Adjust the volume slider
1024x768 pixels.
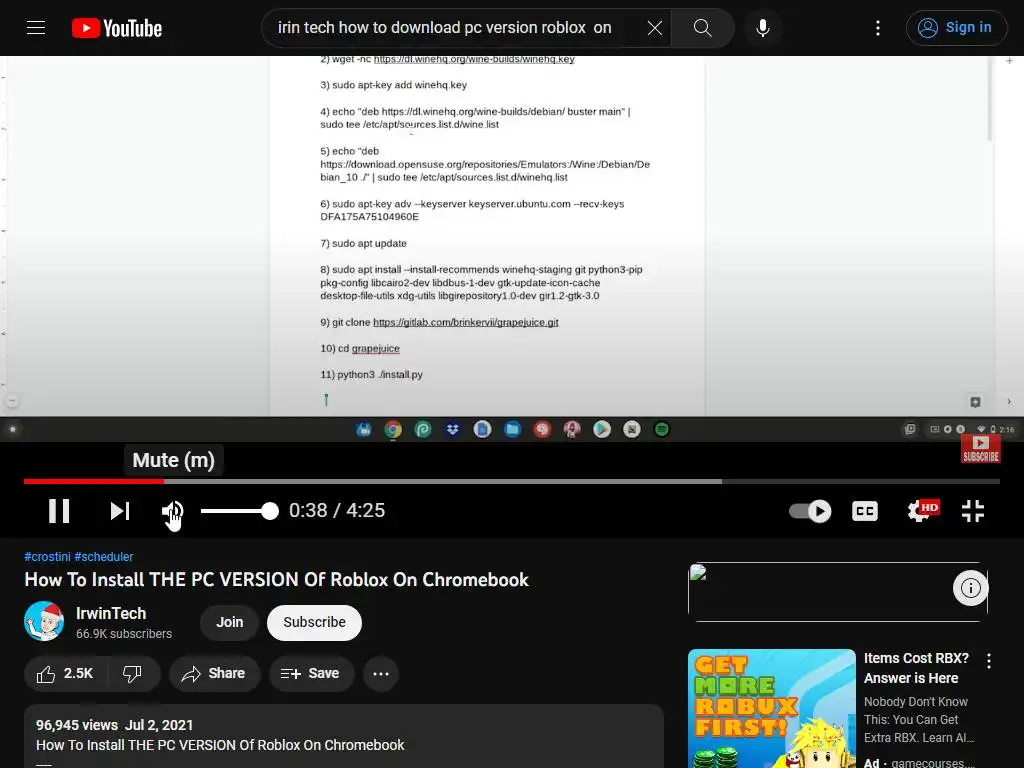pyautogui.click(x=239, y=511)
